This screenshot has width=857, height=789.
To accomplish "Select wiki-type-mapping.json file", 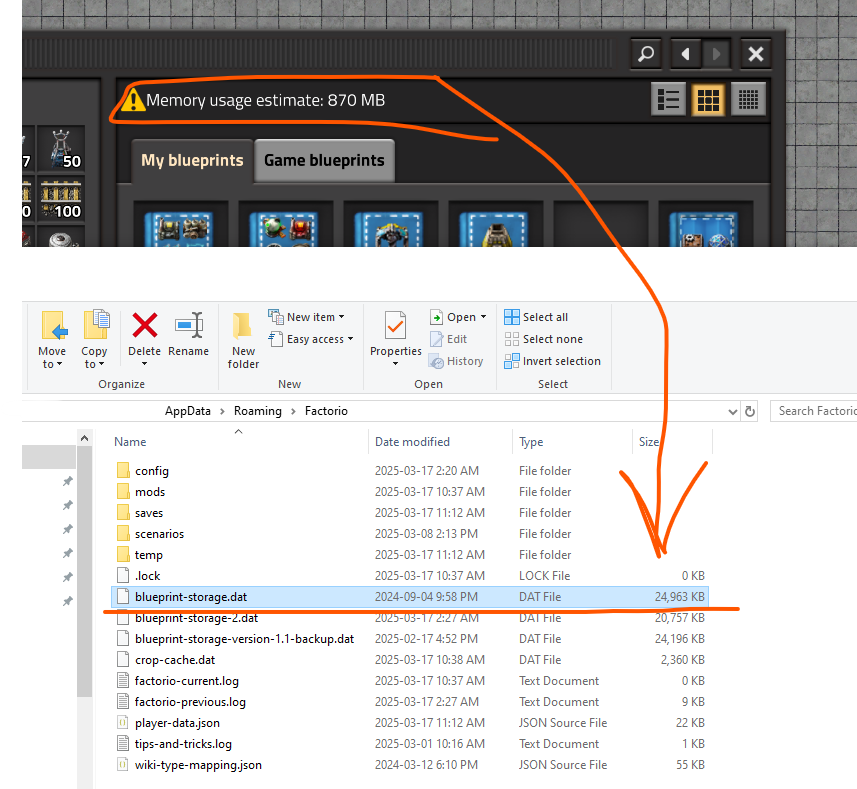I will tap(410, 765).
